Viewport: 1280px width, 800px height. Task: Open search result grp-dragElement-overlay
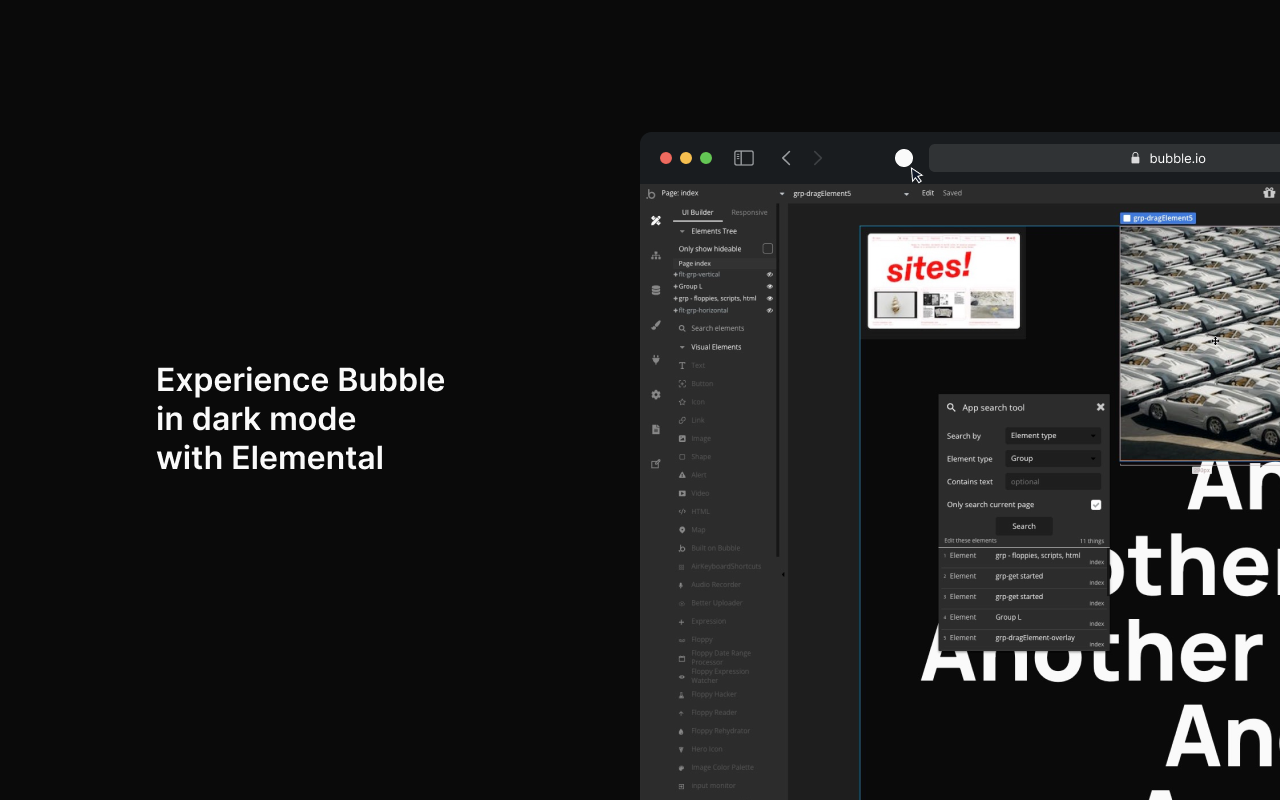[x=1024, y=640]
